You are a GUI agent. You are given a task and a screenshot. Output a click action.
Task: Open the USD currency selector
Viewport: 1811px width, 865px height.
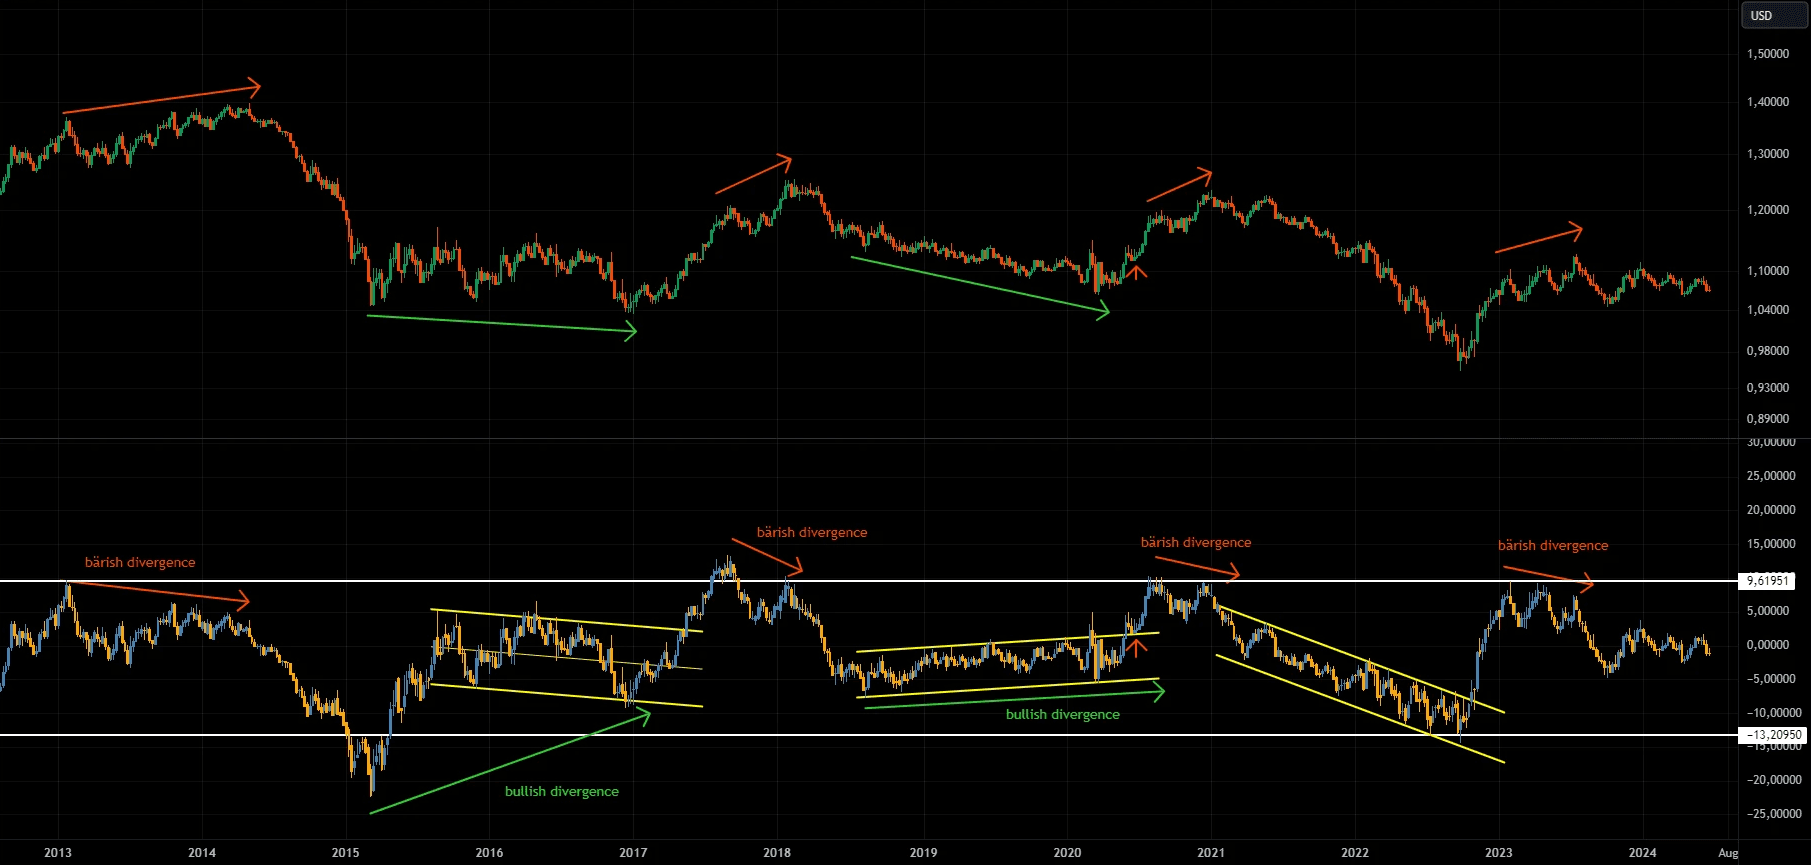tap(1776, 15)
